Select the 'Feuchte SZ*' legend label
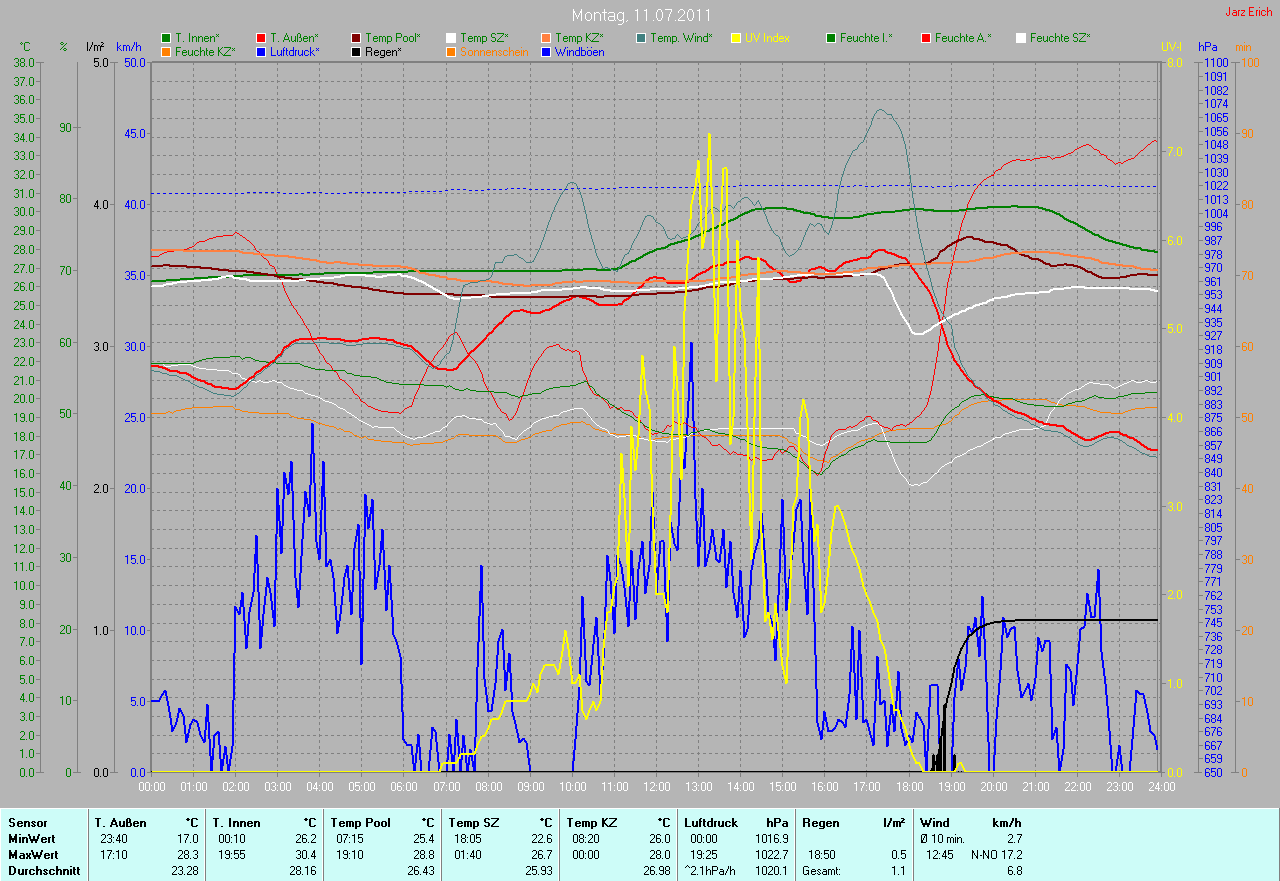The width and height of the screenshot is (1280, 881). [1061, 38]
